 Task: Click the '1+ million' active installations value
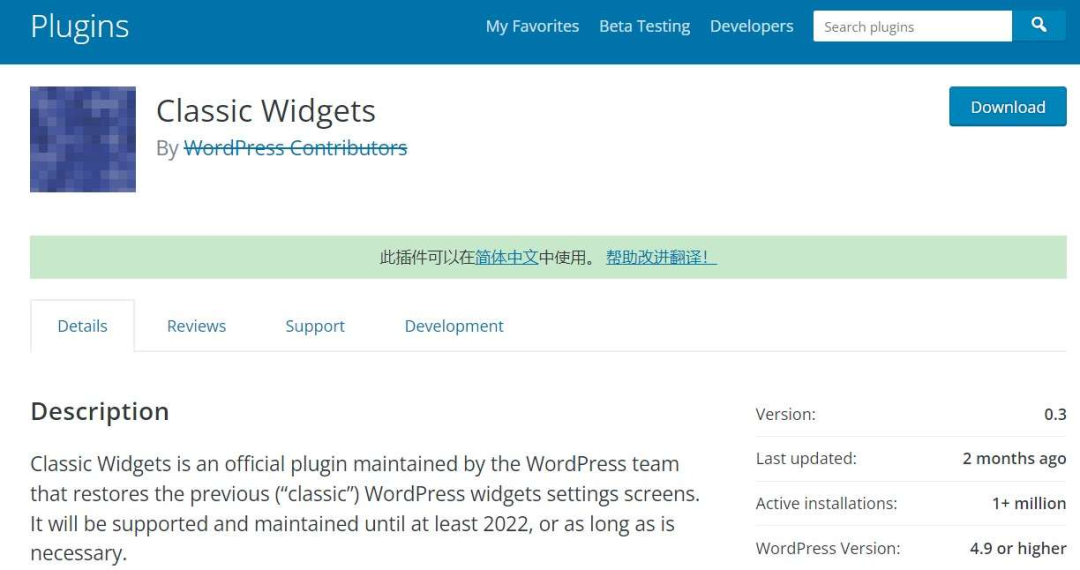coord(1029,503)
